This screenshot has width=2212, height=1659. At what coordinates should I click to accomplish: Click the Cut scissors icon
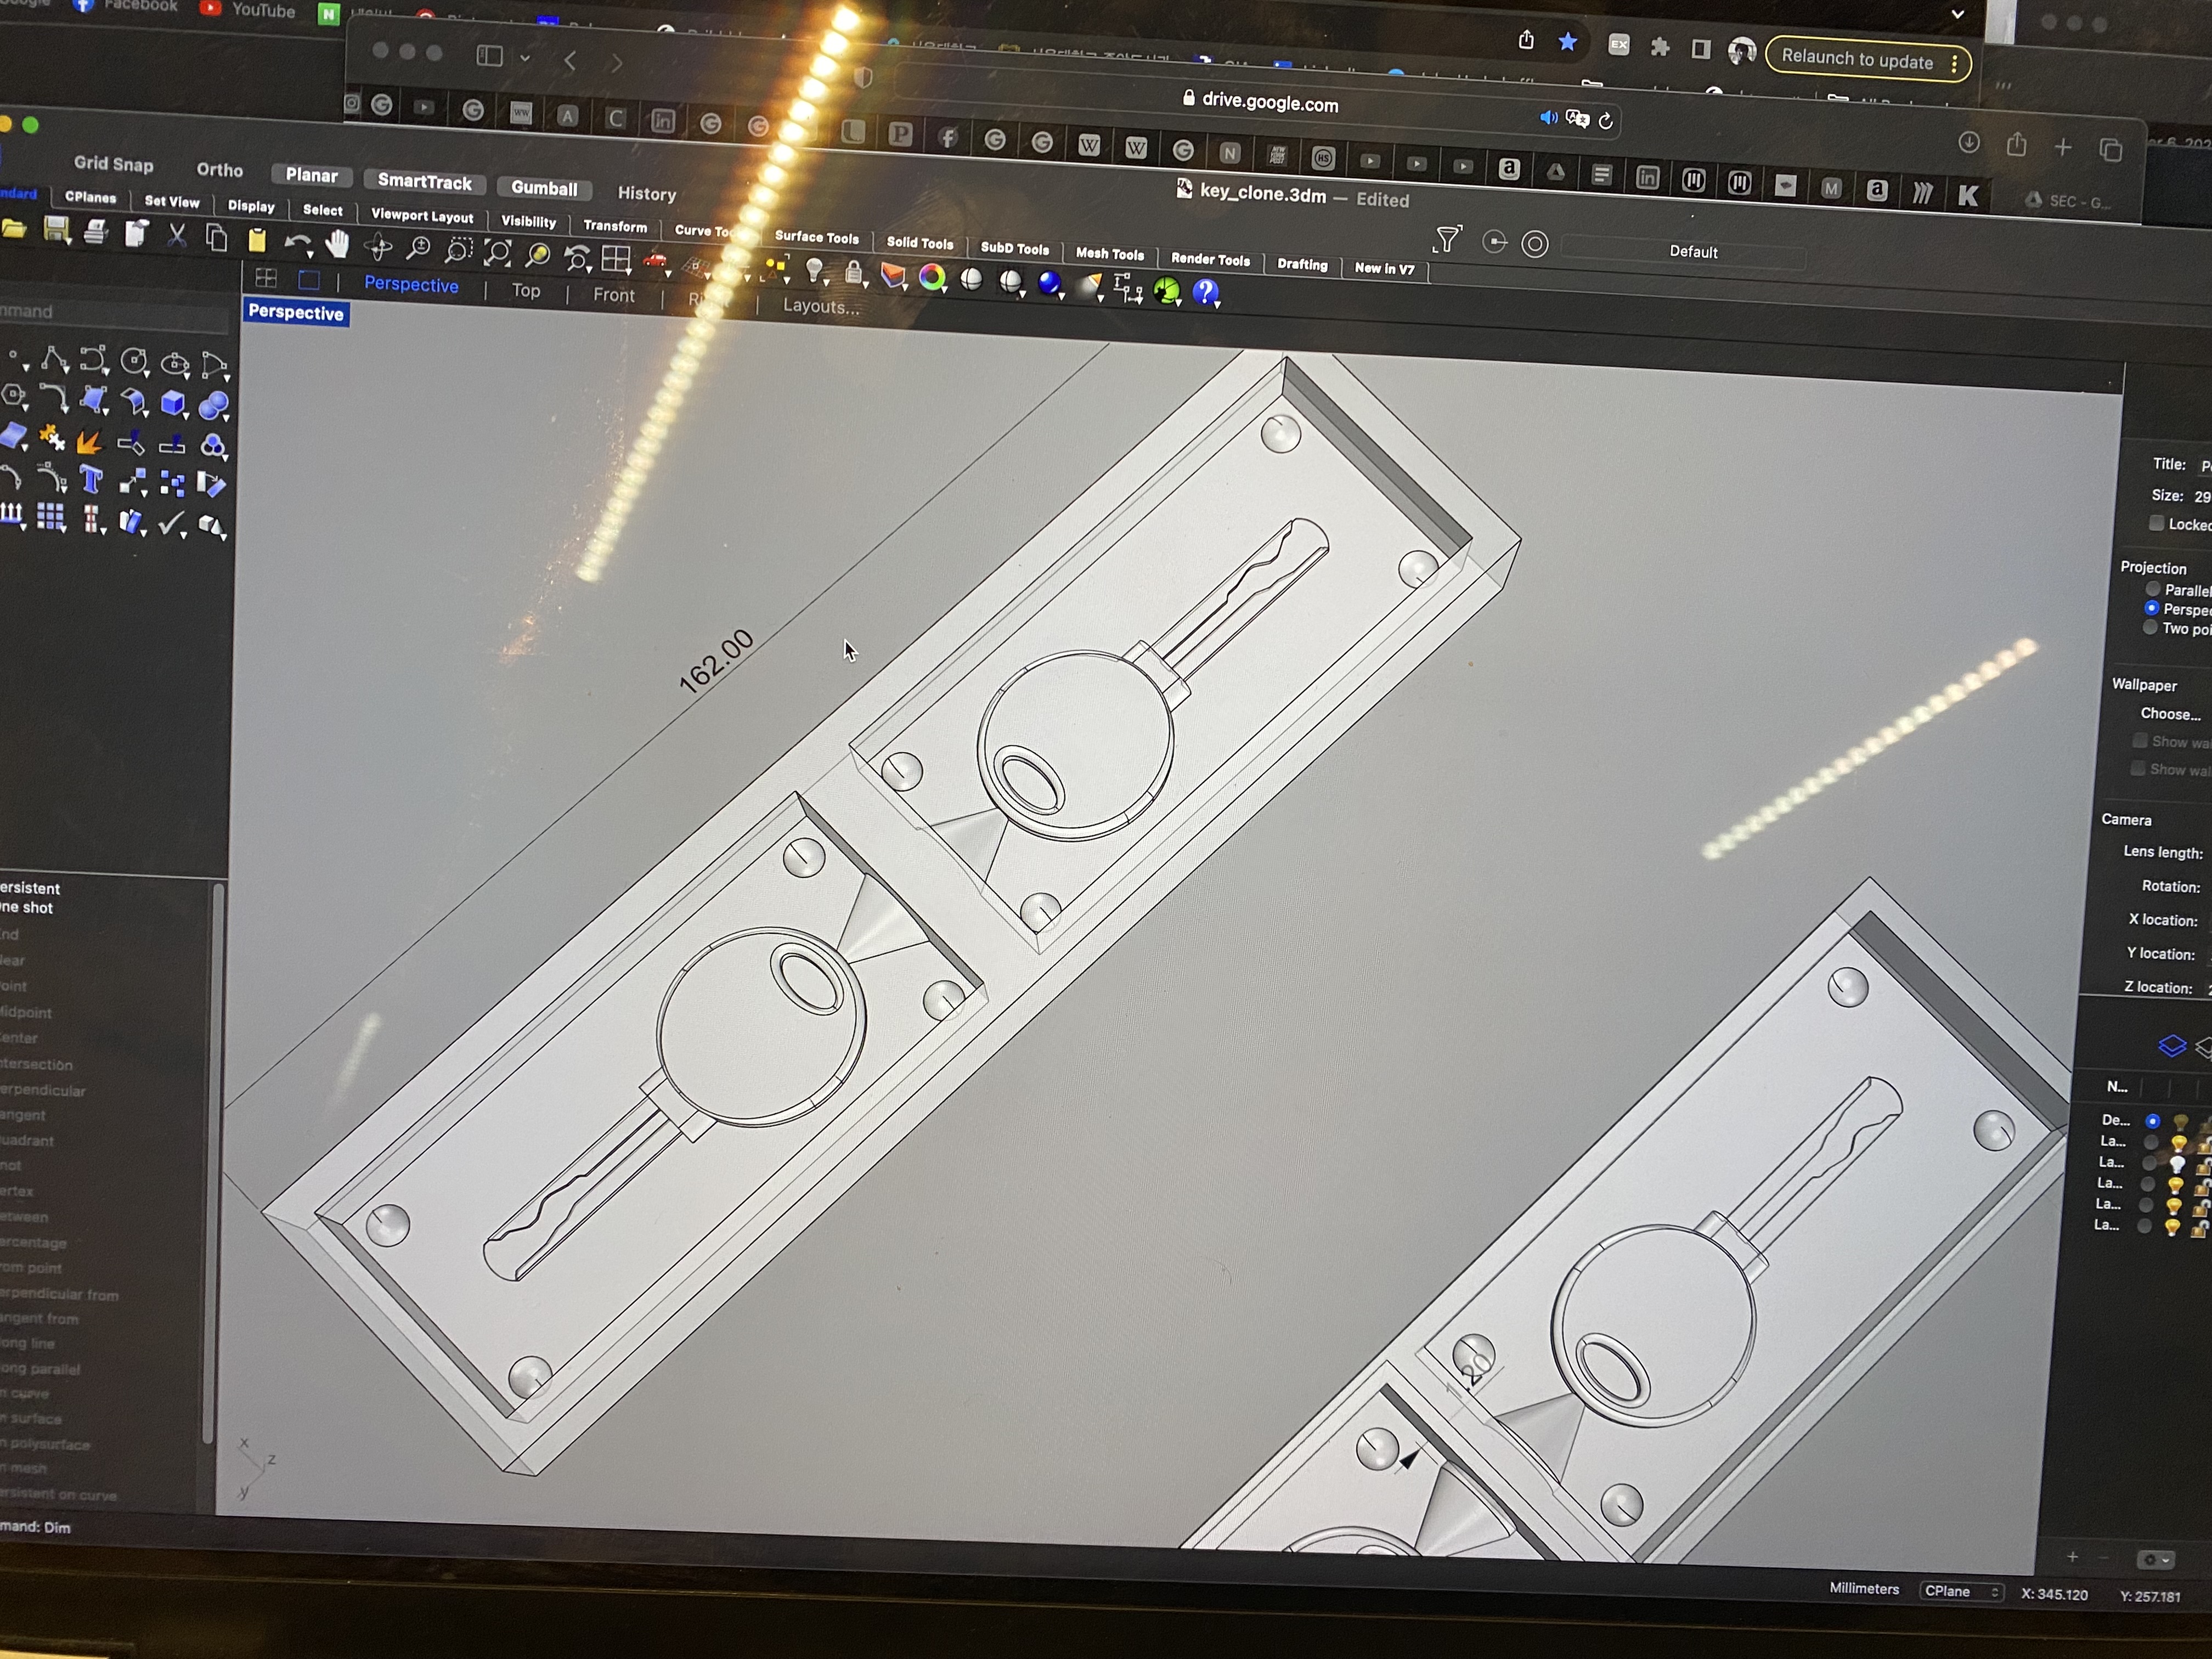click(x=177, y=236)
